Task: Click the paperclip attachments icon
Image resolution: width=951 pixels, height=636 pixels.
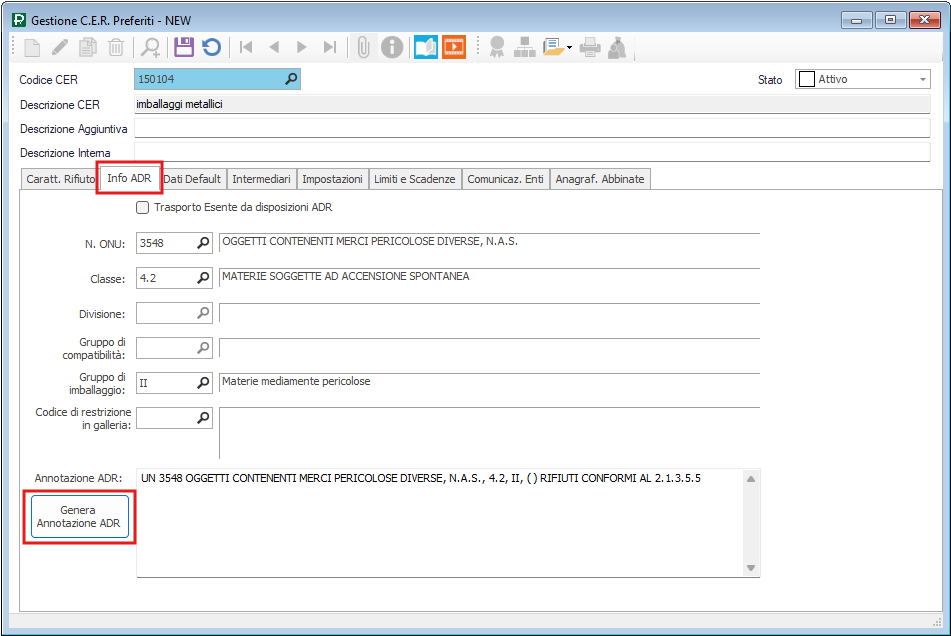Action: [364, 47]
